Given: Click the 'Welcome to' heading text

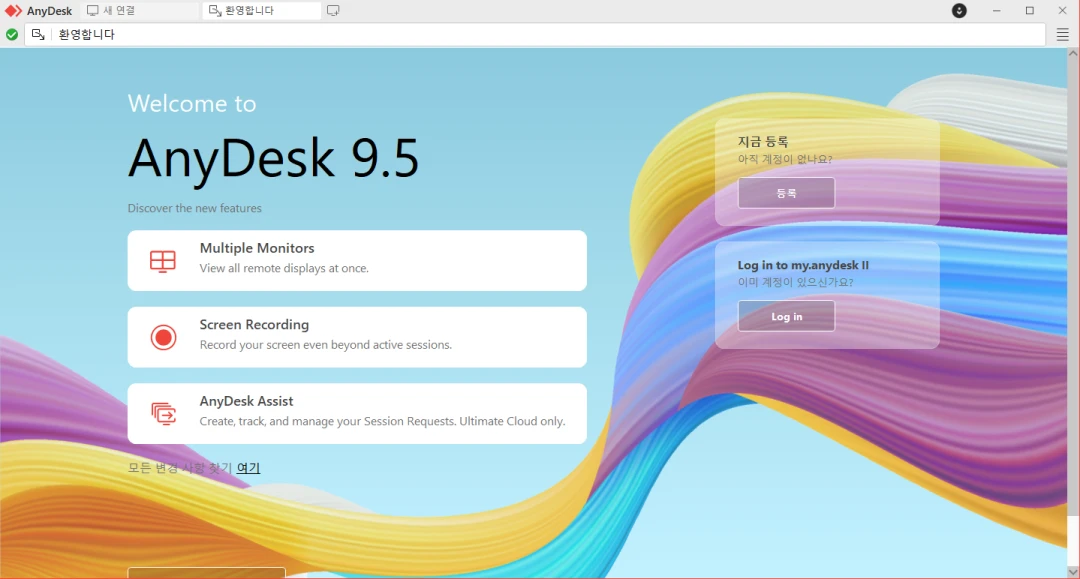Looking at the screenshot, I should click(192, 103).
